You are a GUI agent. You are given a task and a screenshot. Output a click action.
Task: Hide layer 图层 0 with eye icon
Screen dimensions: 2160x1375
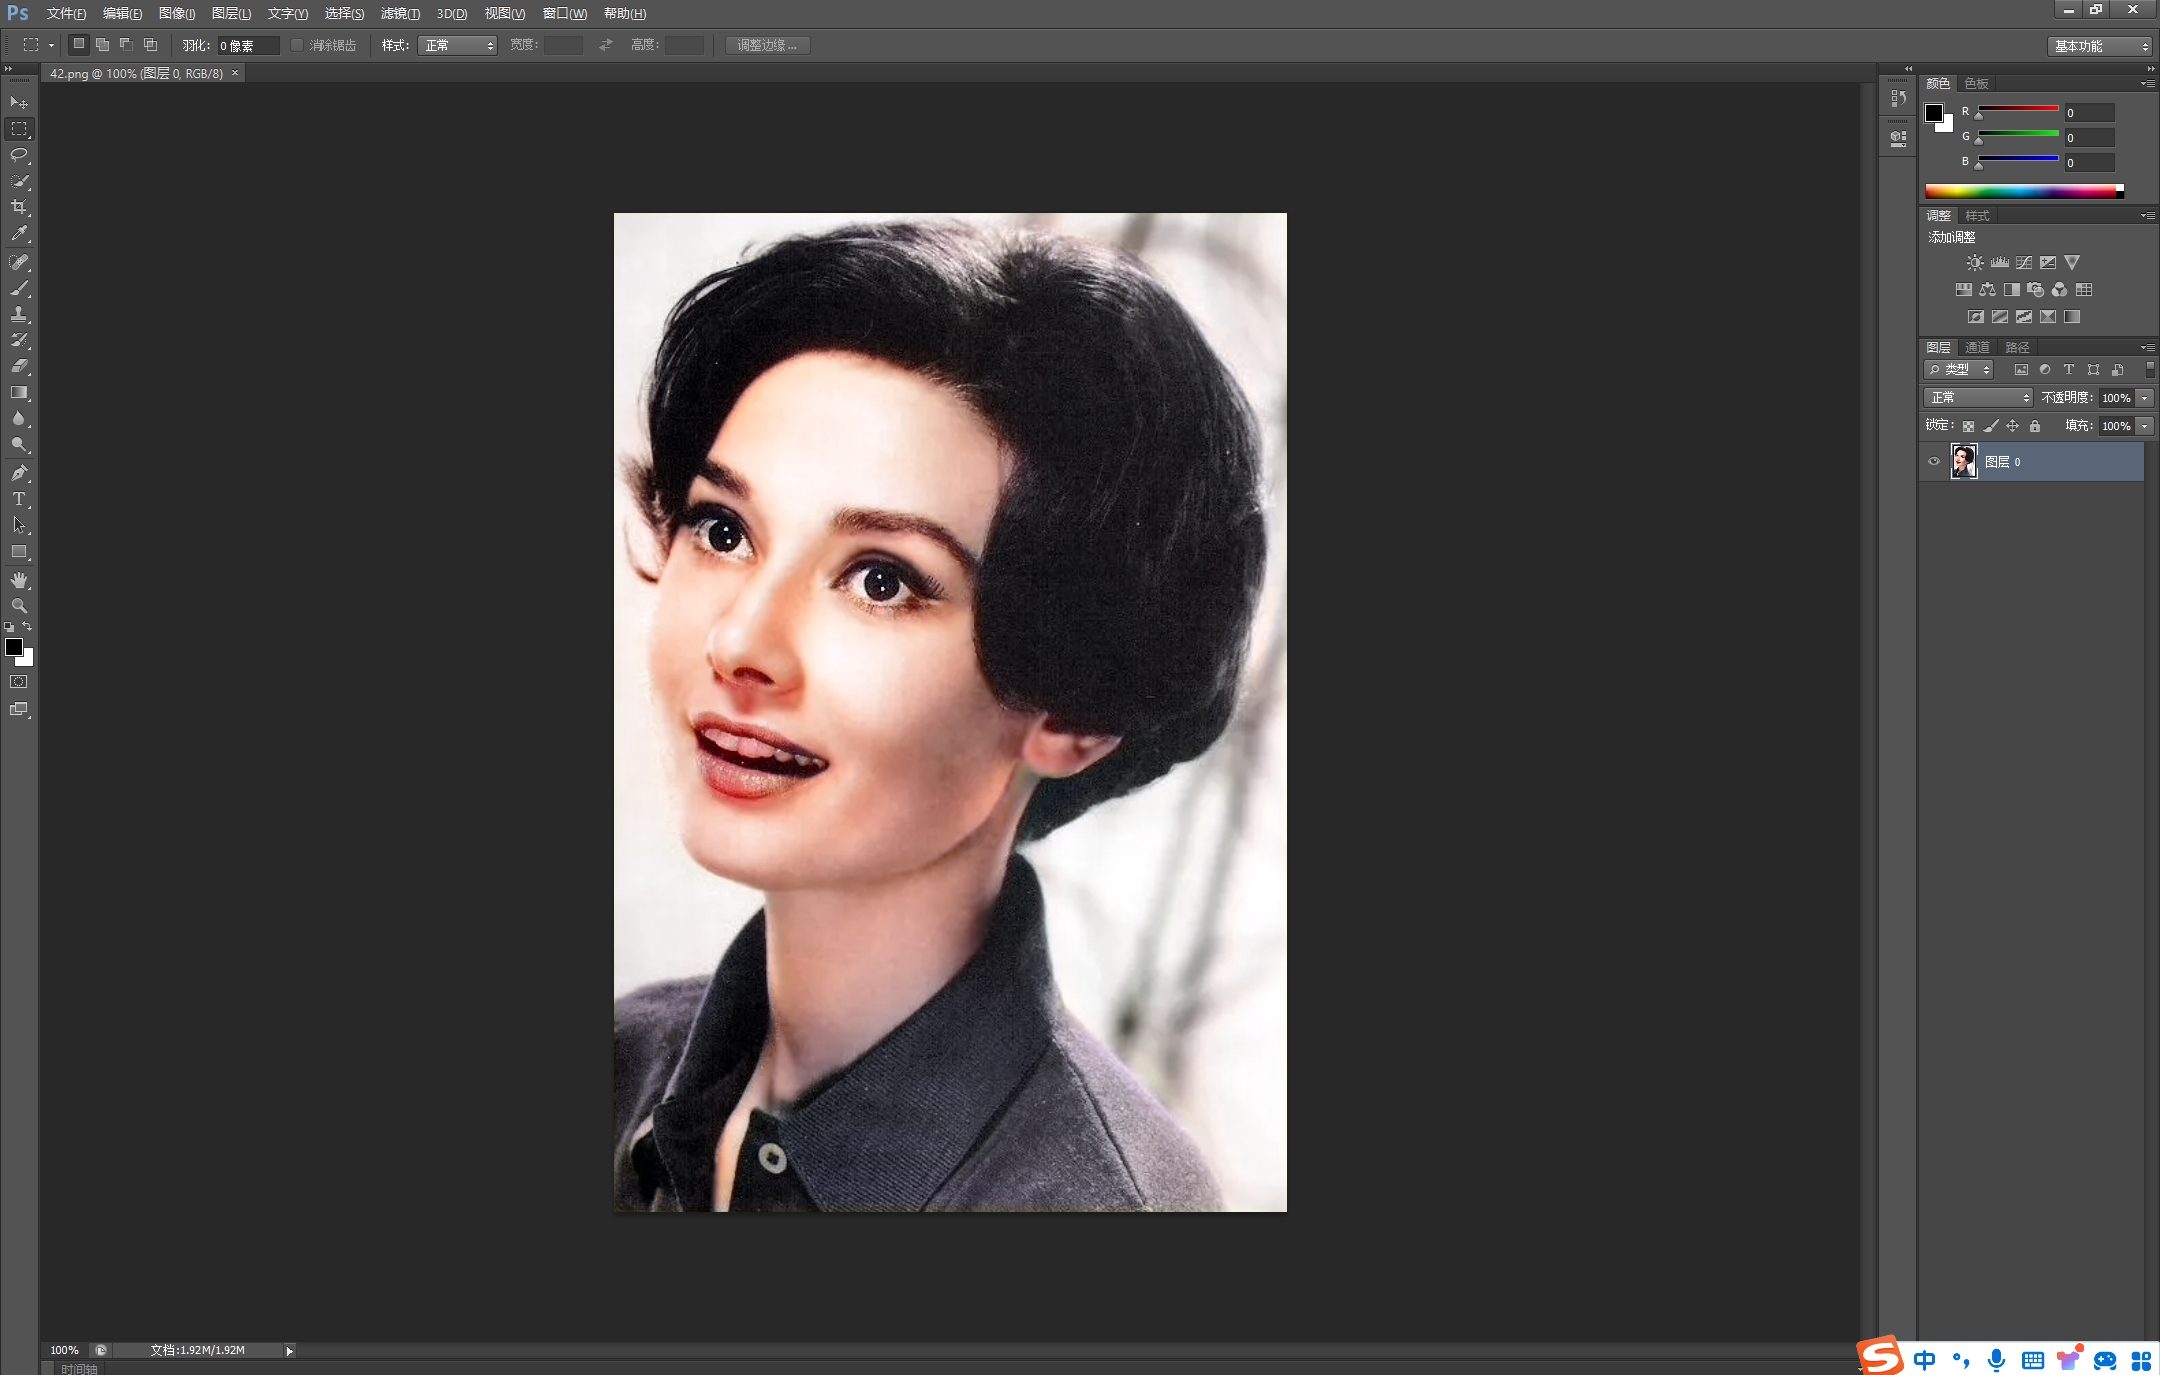(x=1933, y=461)
